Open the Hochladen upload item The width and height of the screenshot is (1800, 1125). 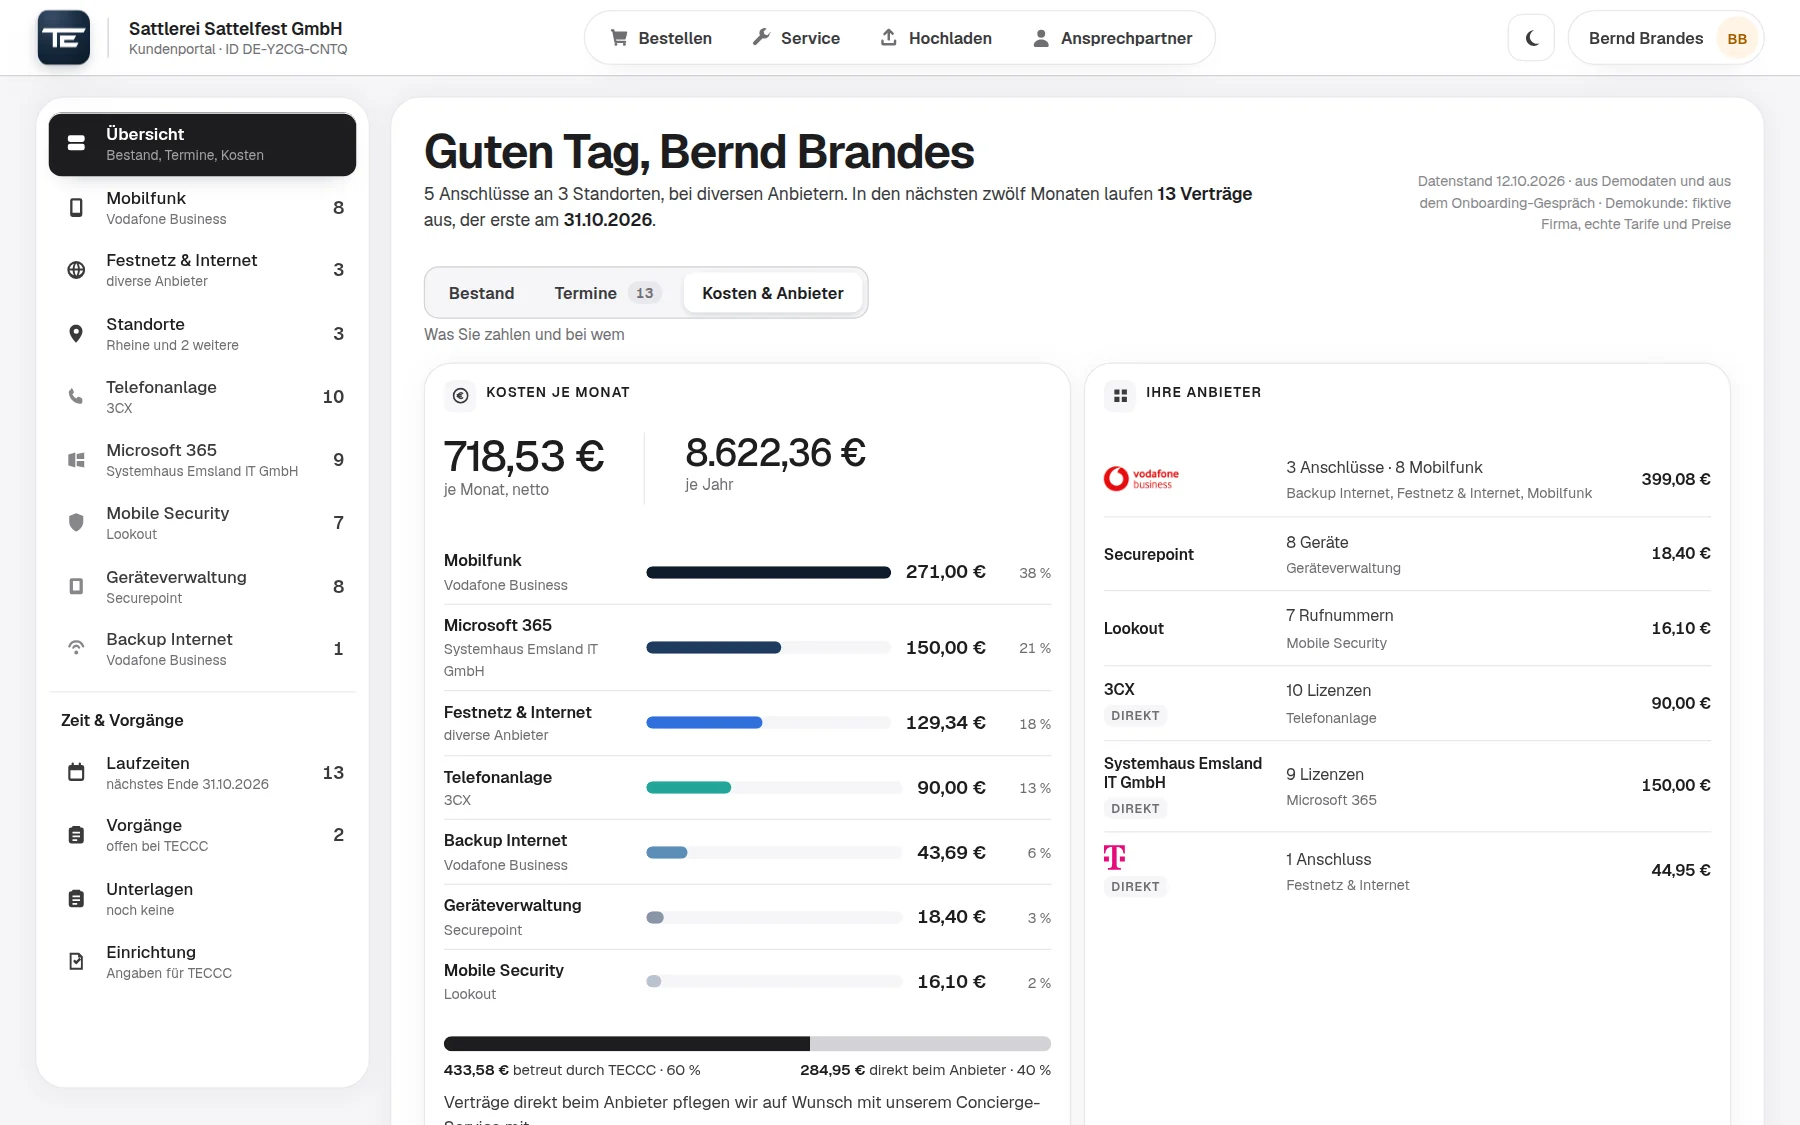pos(936,38)
